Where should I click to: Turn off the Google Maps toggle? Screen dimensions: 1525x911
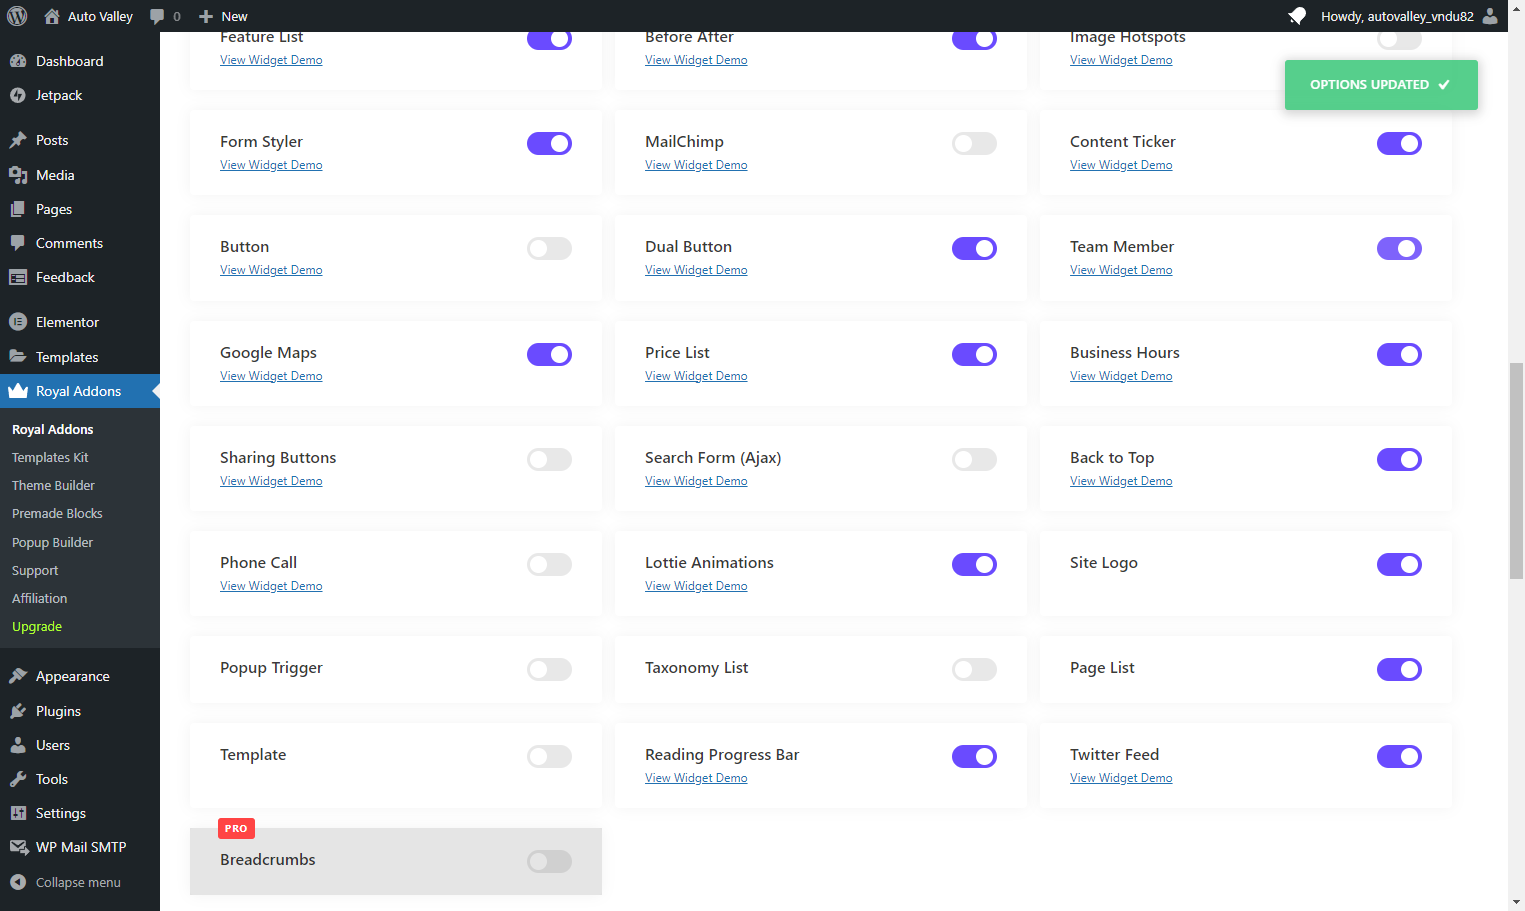[549, 354]
